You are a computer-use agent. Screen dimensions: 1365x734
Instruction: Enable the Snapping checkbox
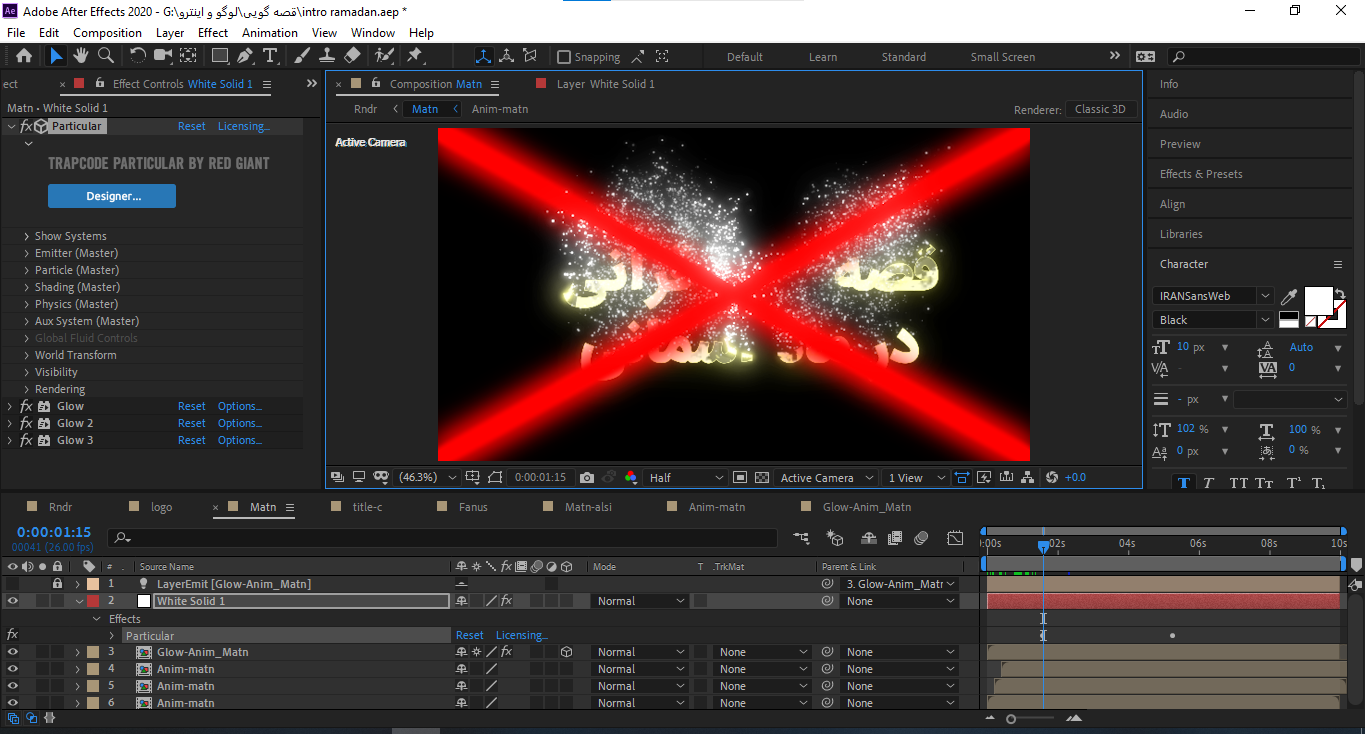[564, 57]
